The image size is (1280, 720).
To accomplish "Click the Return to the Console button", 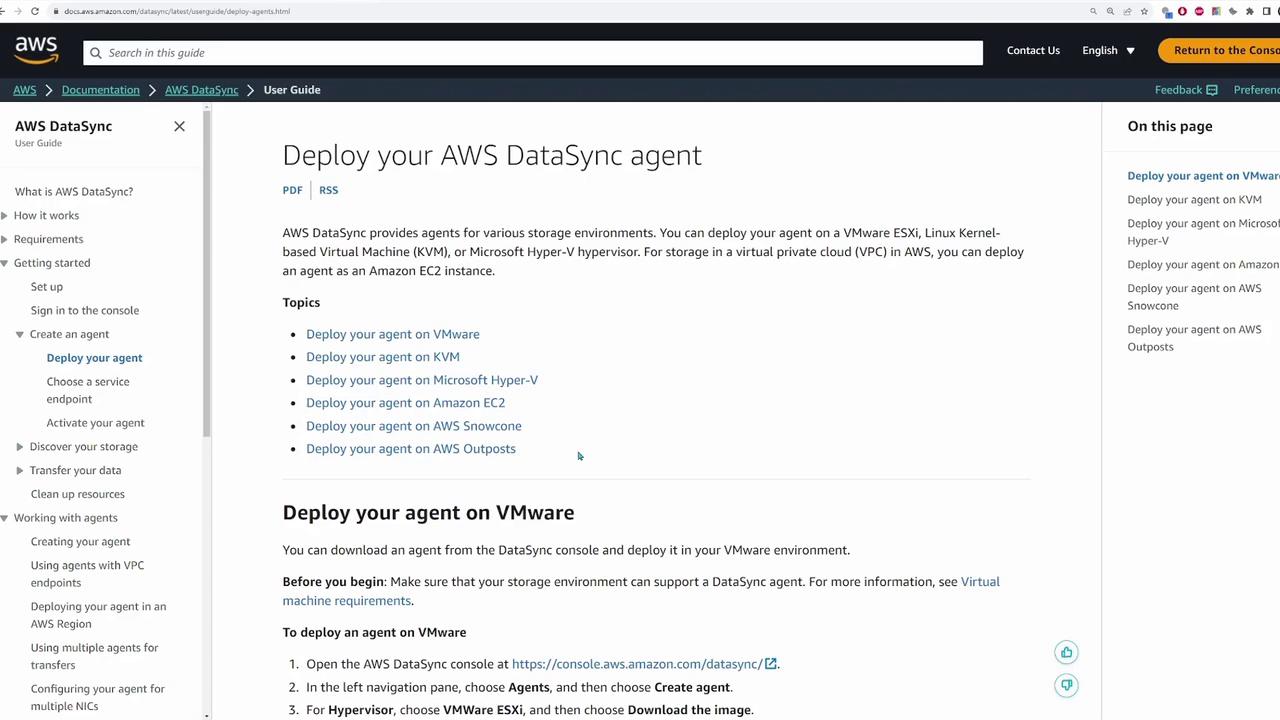I will click(x=1222, y=50).
